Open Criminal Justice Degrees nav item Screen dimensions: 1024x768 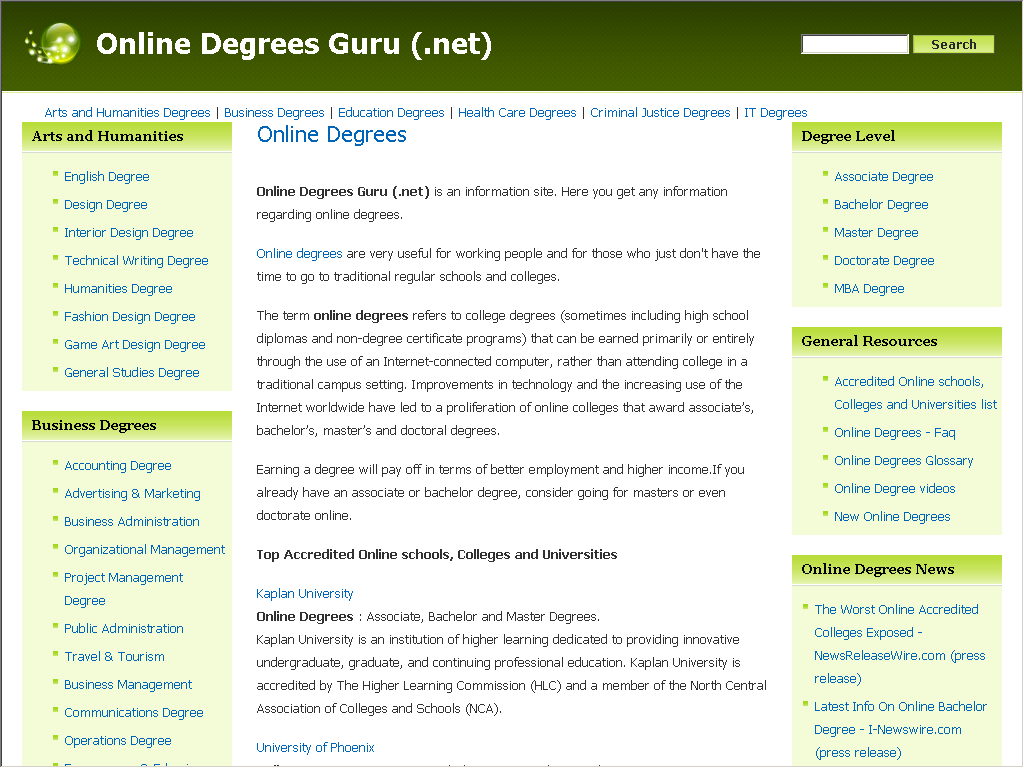point(660,112)
